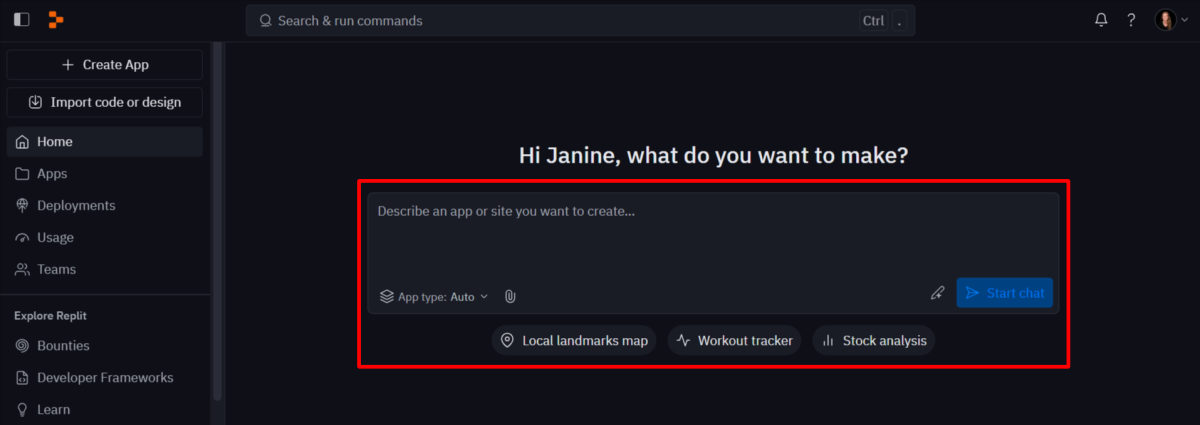Pick the Stock analysis suggestion chip
1200x425 pixels.
point(874,341)
